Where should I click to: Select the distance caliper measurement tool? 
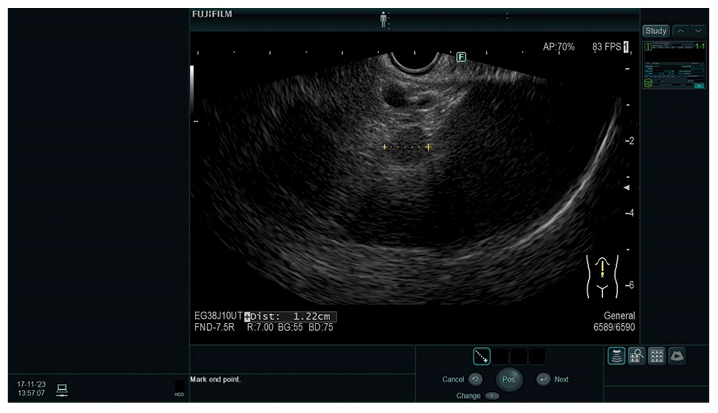pos(481,355)
